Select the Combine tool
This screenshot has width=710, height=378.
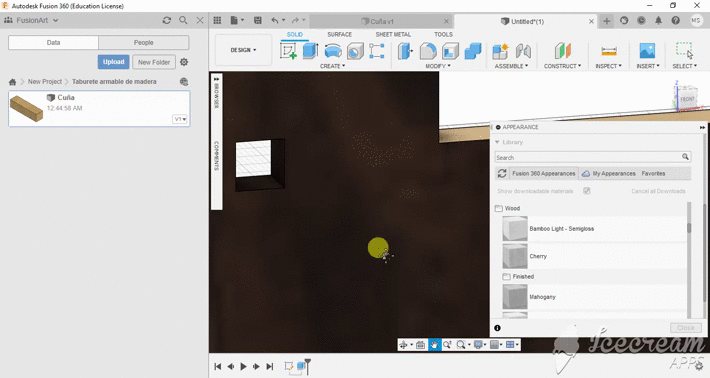473,51
